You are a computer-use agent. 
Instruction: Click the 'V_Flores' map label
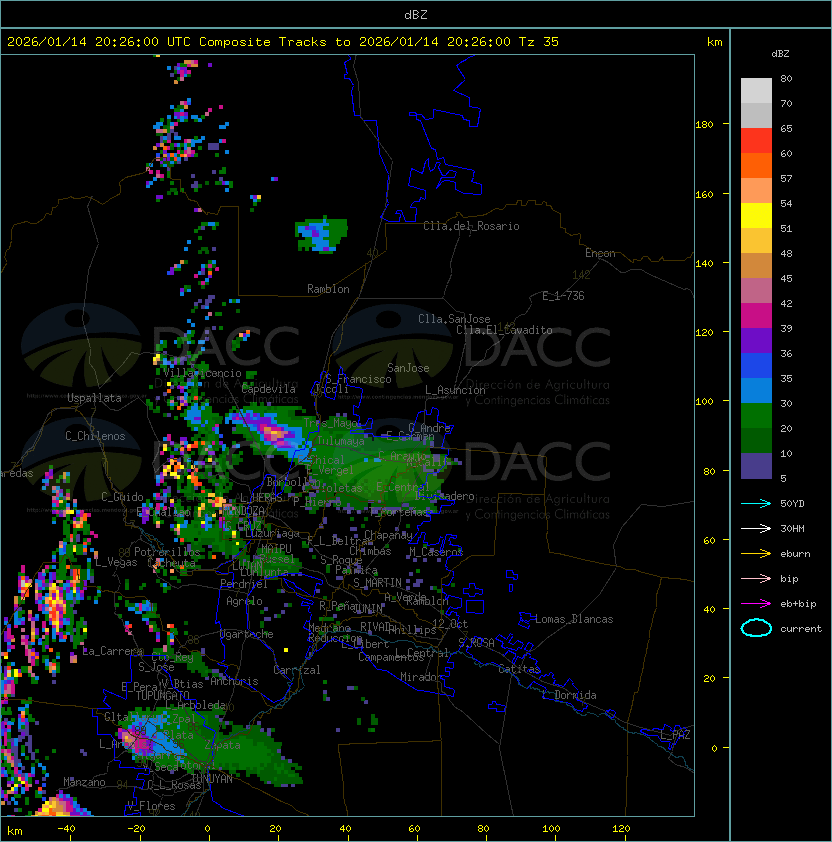click(151, 806)
